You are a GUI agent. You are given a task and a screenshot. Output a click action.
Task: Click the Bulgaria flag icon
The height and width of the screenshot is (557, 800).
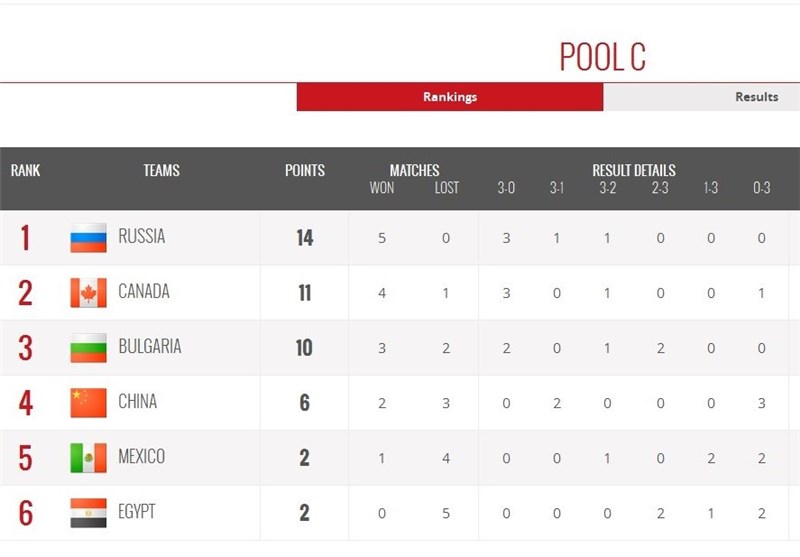click(x=88, y=348)
